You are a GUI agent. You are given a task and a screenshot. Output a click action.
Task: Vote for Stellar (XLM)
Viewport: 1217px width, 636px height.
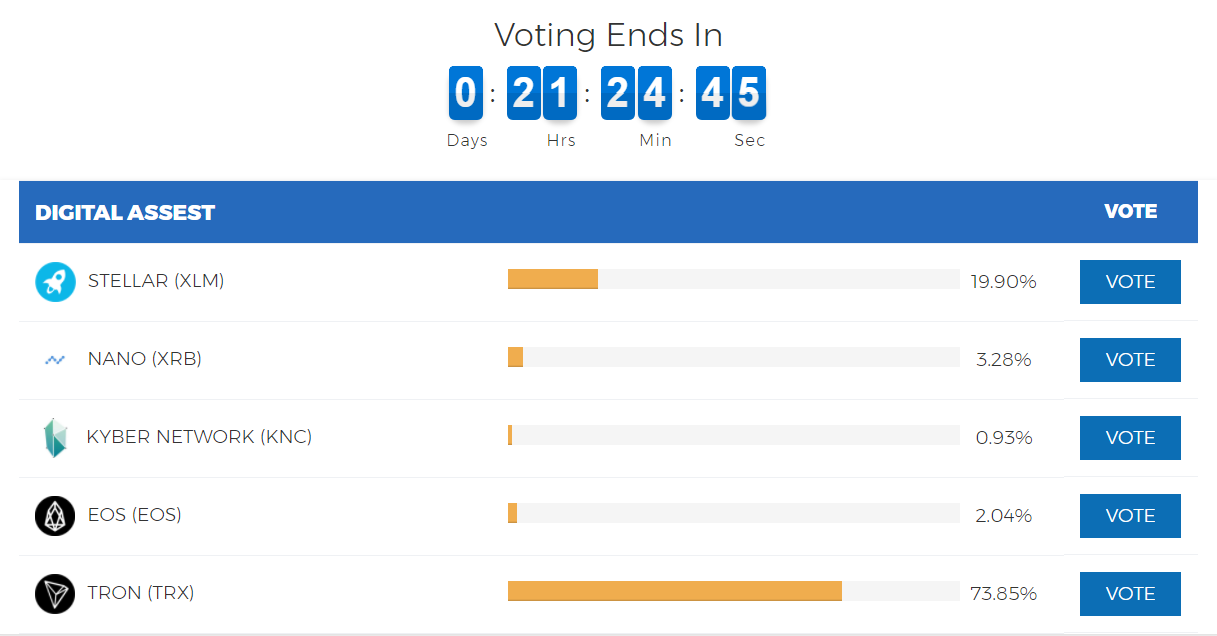point(1130,282)
